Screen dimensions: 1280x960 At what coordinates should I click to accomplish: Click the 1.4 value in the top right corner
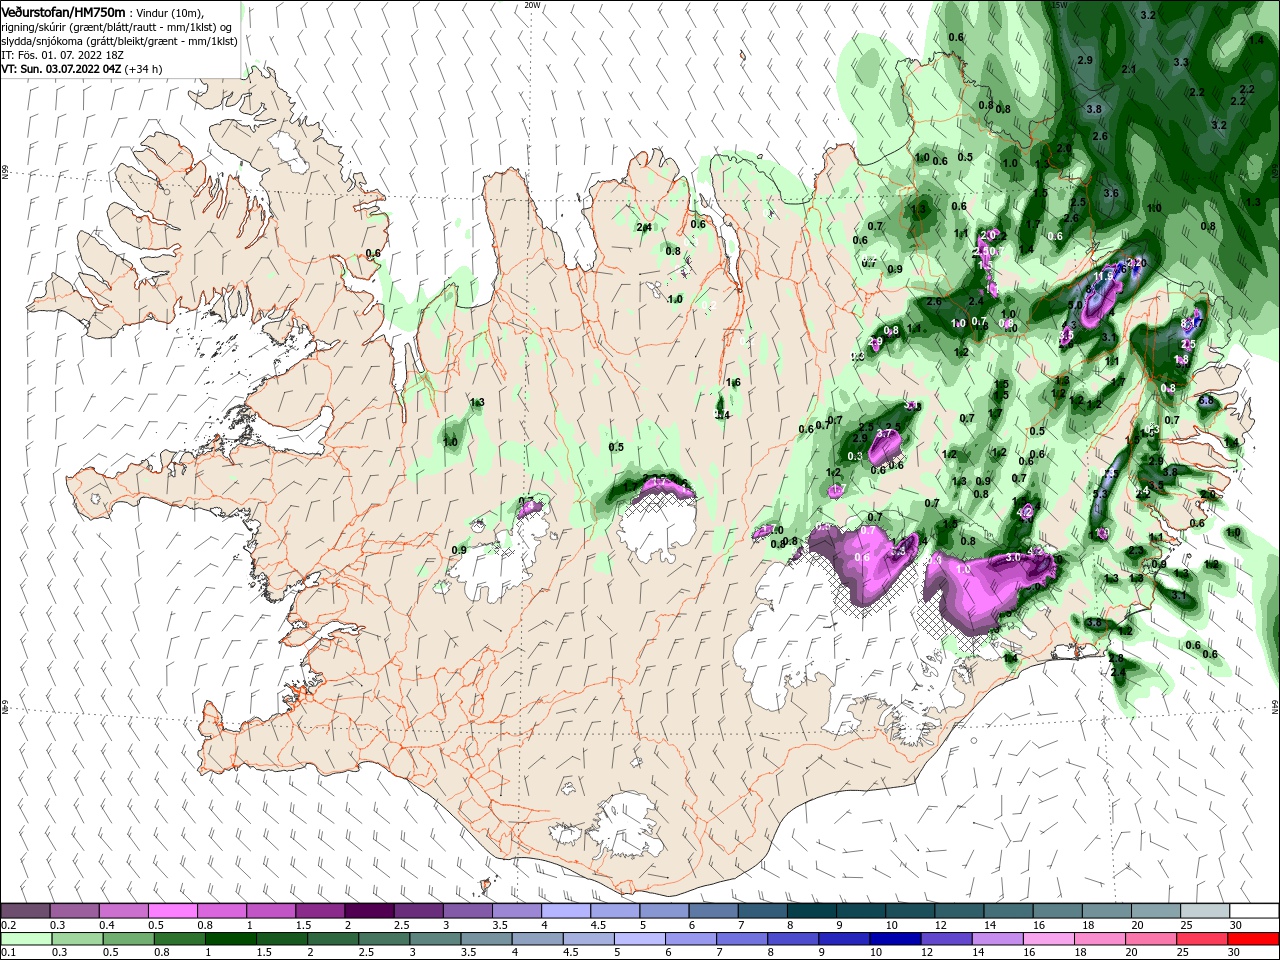pyautogui.click(x=1256, y=40)
